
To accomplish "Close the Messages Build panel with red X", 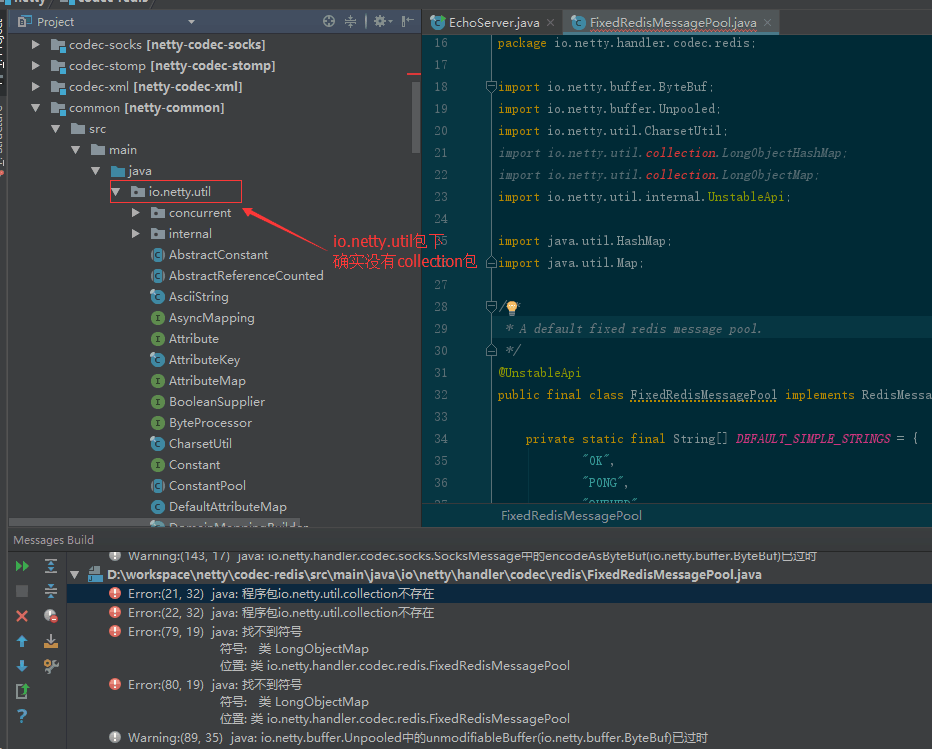I will (x=22, y=616).
